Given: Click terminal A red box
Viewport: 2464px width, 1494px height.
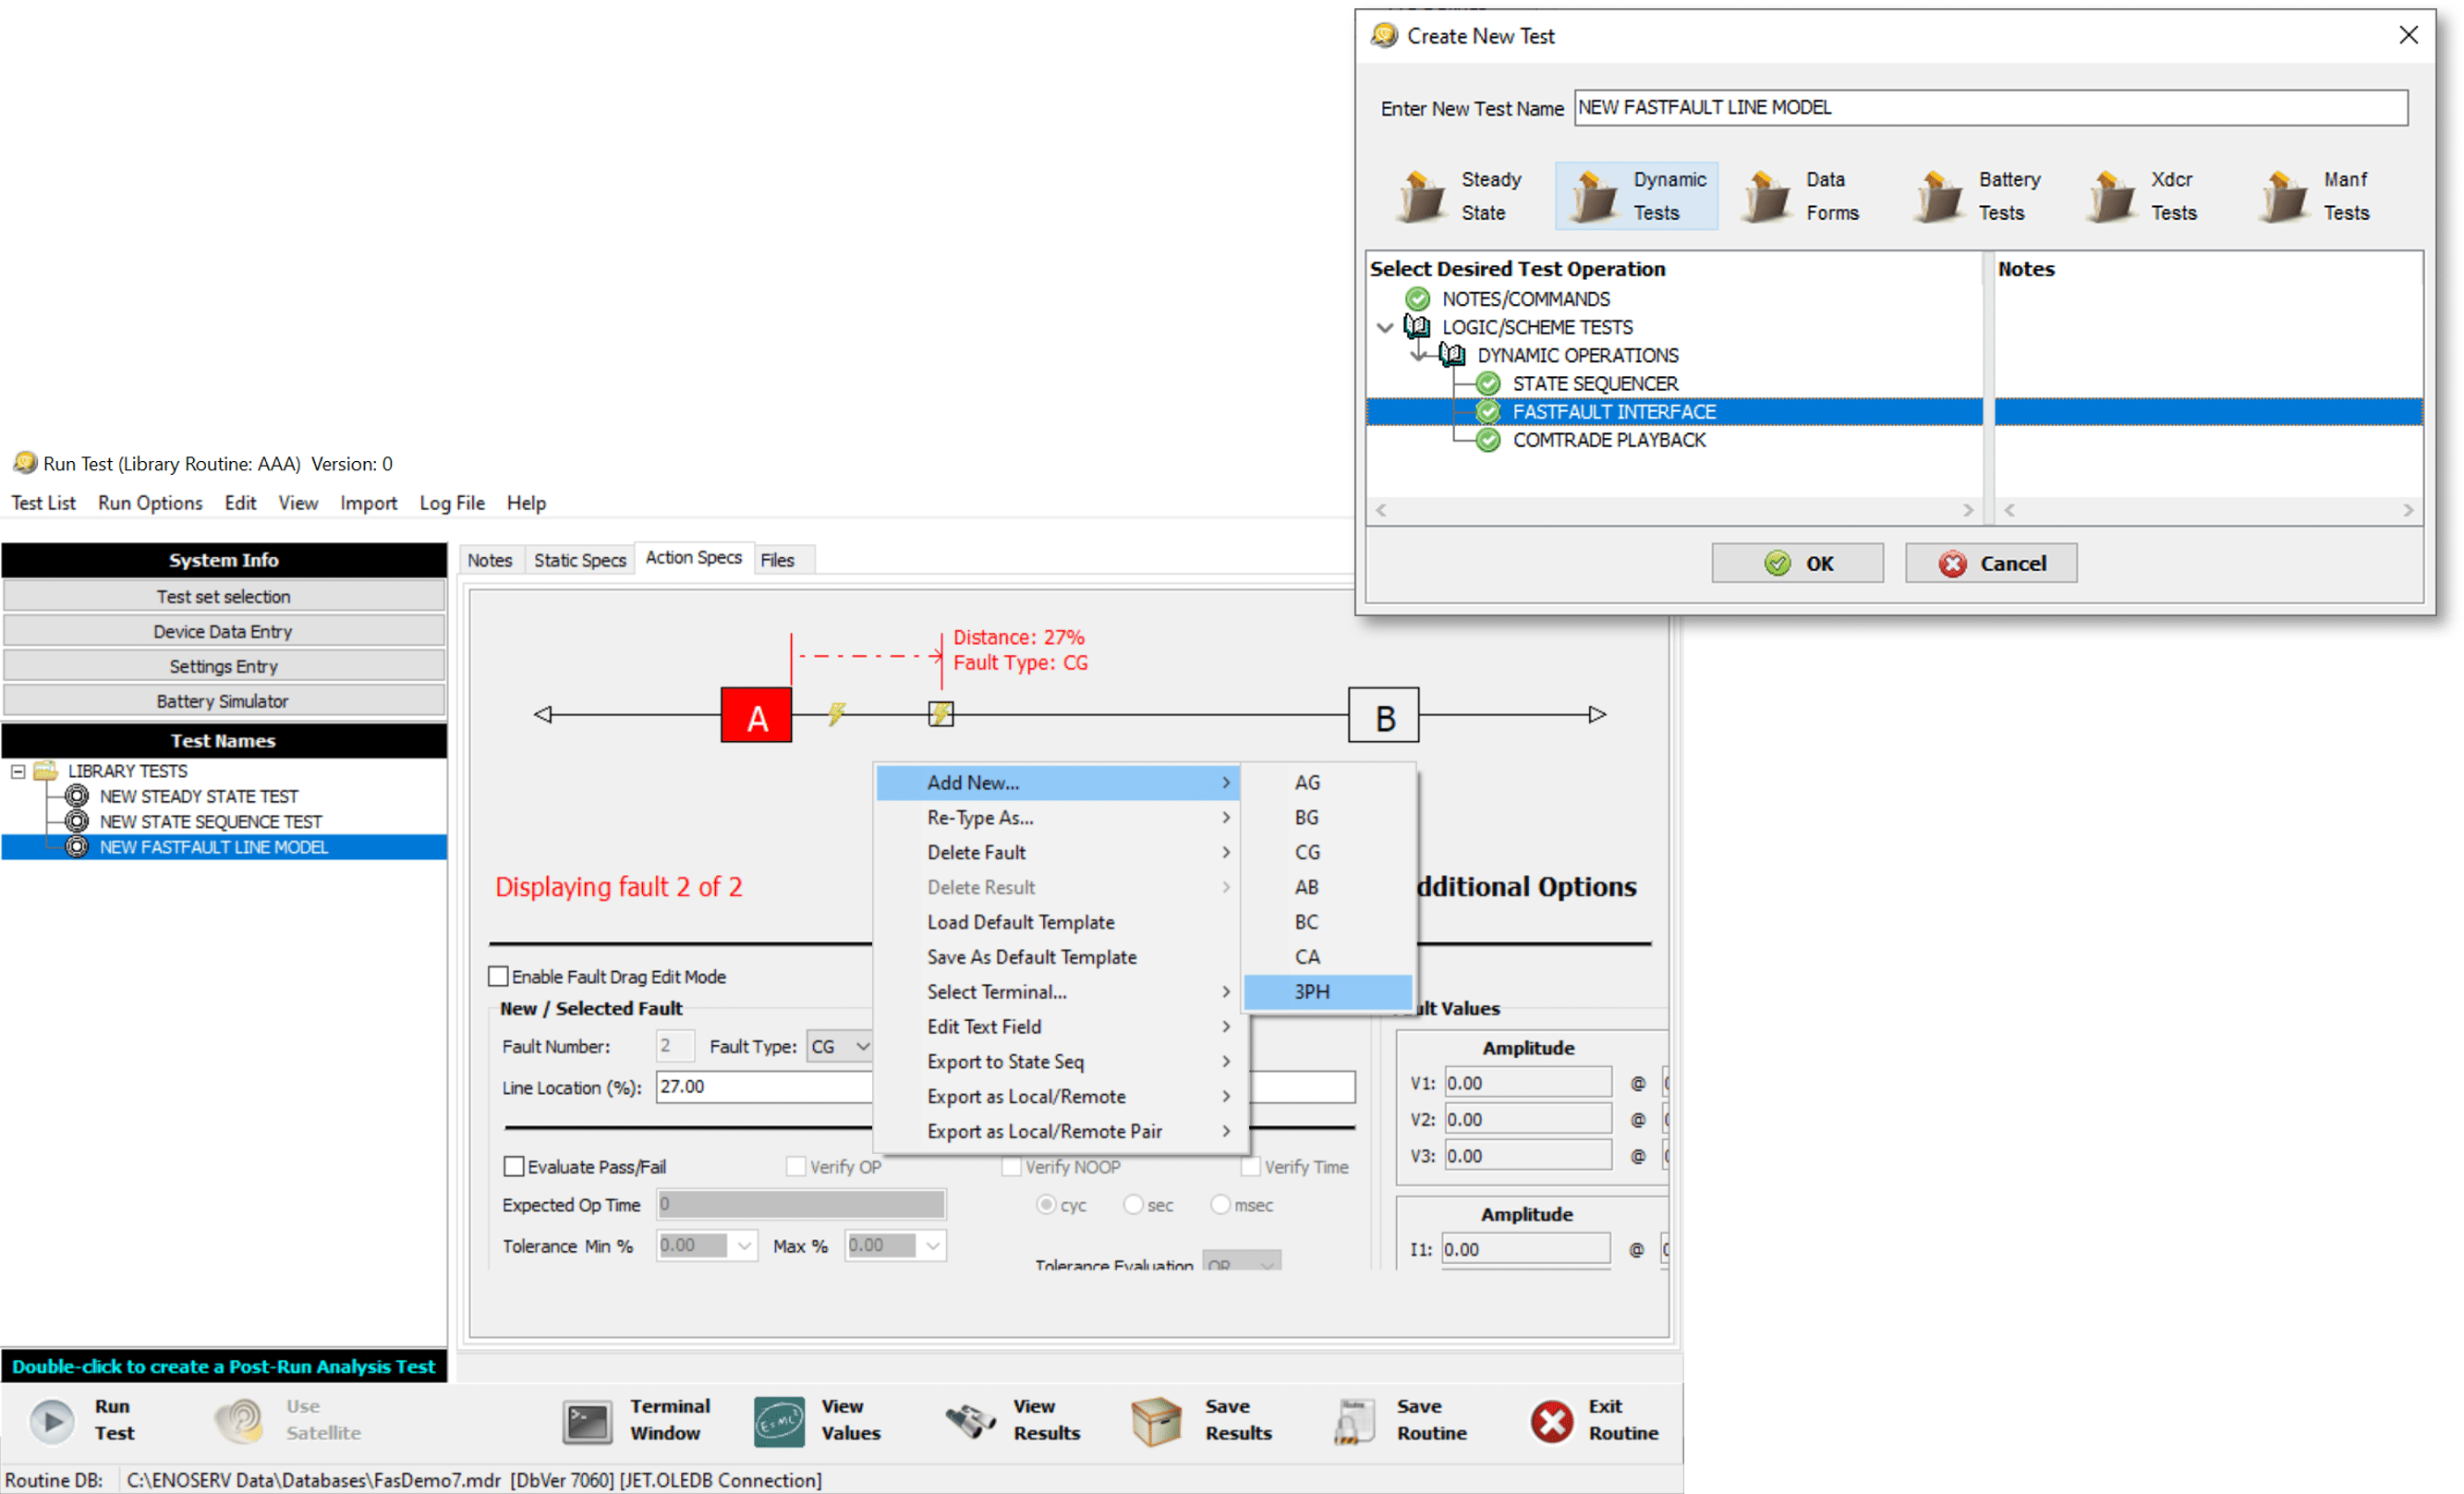Looking at the screenshot, I should pyautogui.click(x=757, y=715).
